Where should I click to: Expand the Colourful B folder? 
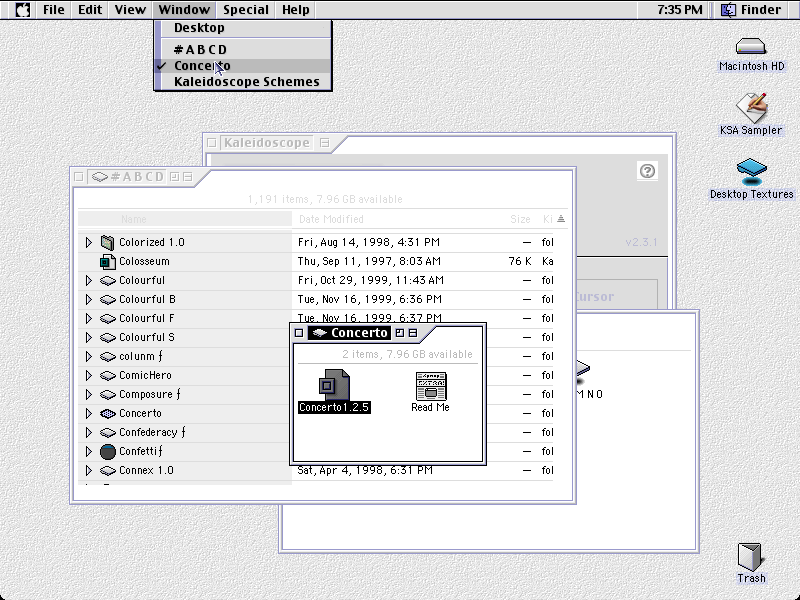coord(88,299)
